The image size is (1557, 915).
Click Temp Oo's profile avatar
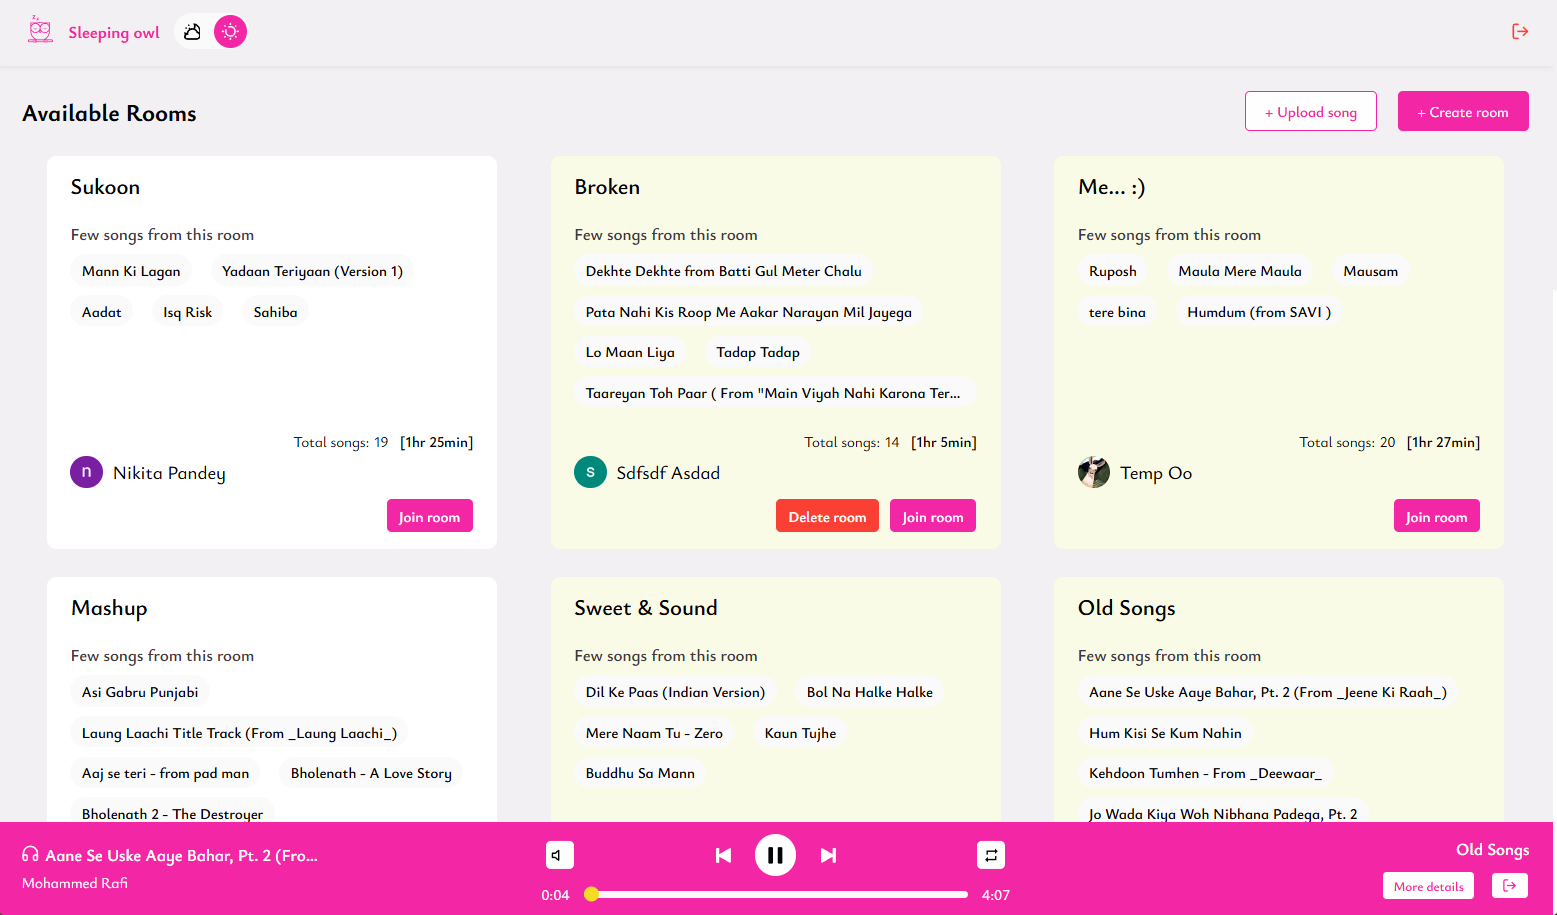pyautogui.click(x=1094, y=473)
